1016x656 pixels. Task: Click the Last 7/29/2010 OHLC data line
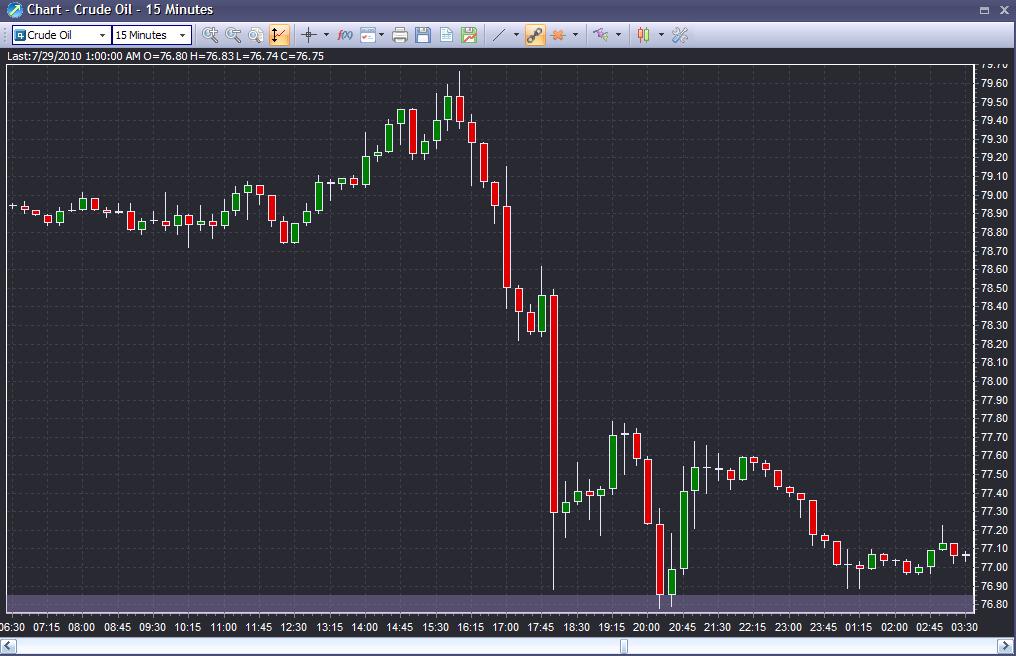tap(165, 56)
